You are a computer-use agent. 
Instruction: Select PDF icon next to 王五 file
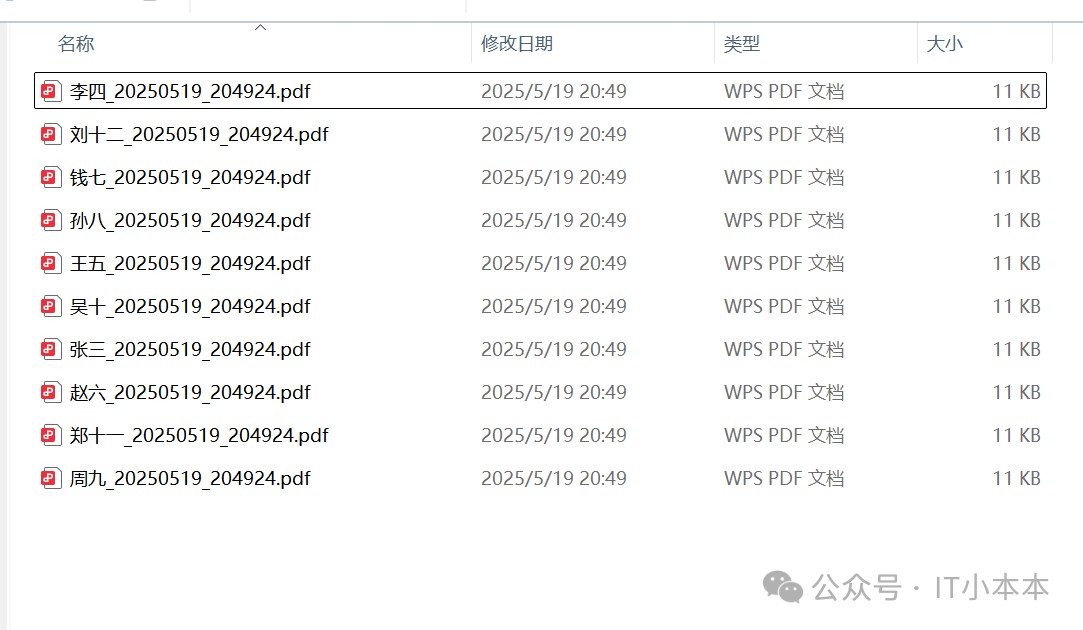pos(50,263)
